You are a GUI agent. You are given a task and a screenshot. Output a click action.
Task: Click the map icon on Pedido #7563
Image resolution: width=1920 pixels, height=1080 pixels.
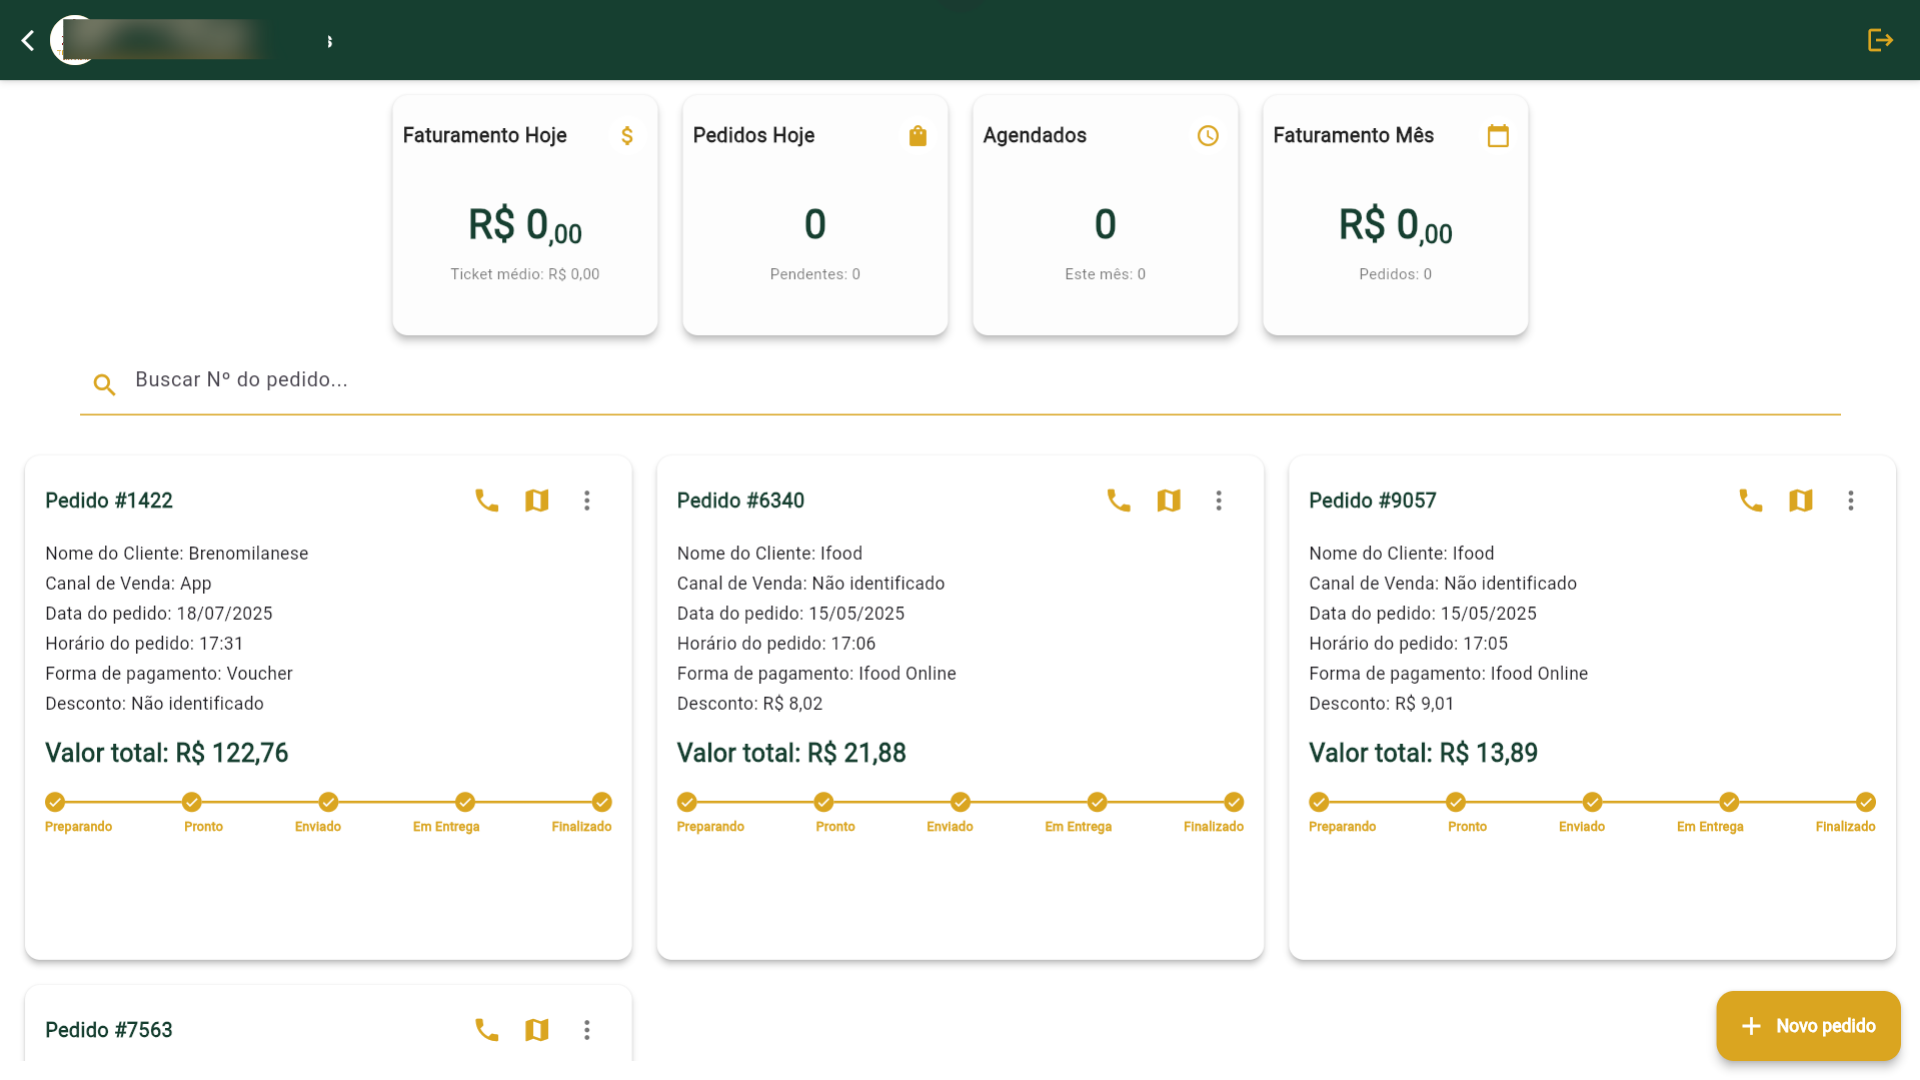pyautogui.click(x=537, y=1029)
